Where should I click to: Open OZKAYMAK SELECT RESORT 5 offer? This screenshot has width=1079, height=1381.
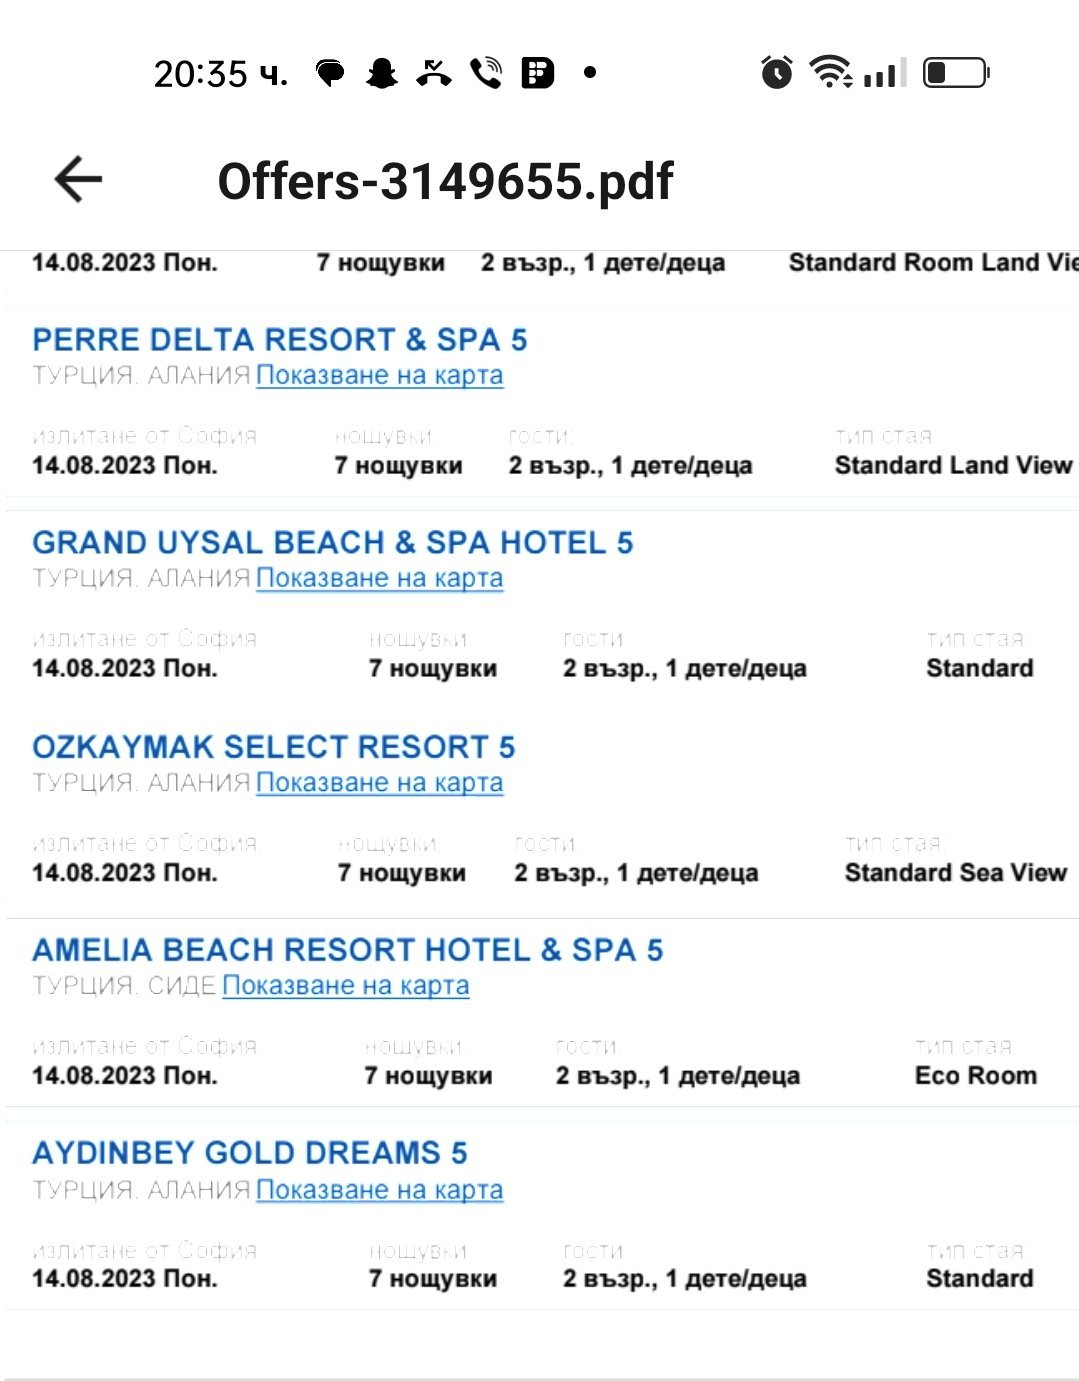[x=274, y=747]
